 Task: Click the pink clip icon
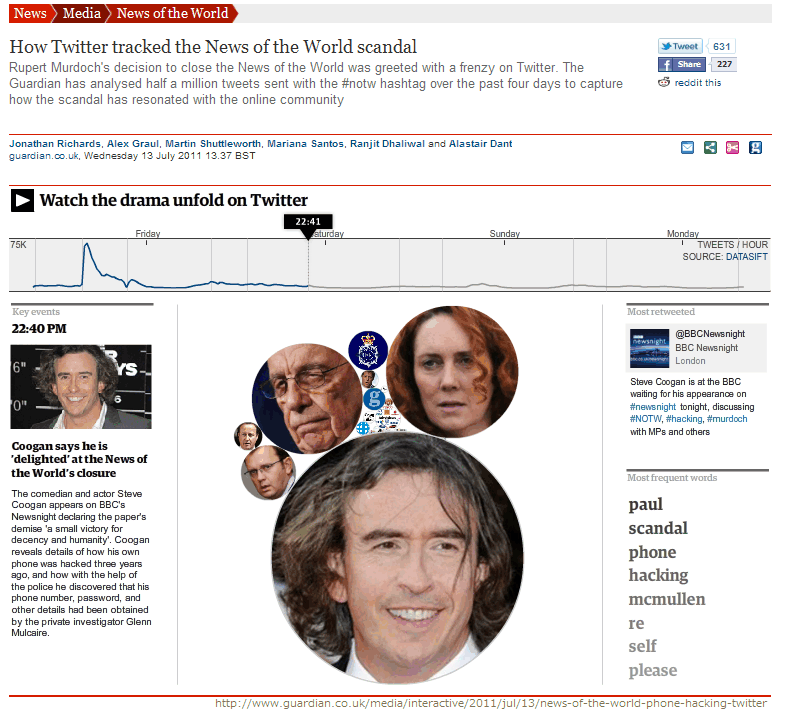tap(732, 148)
